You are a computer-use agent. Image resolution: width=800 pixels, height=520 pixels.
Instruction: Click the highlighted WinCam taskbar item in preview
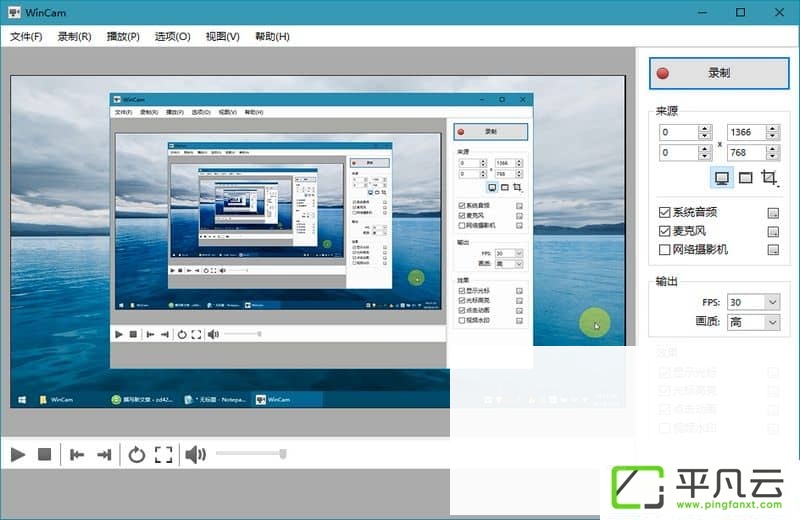[x=287, y=400]
